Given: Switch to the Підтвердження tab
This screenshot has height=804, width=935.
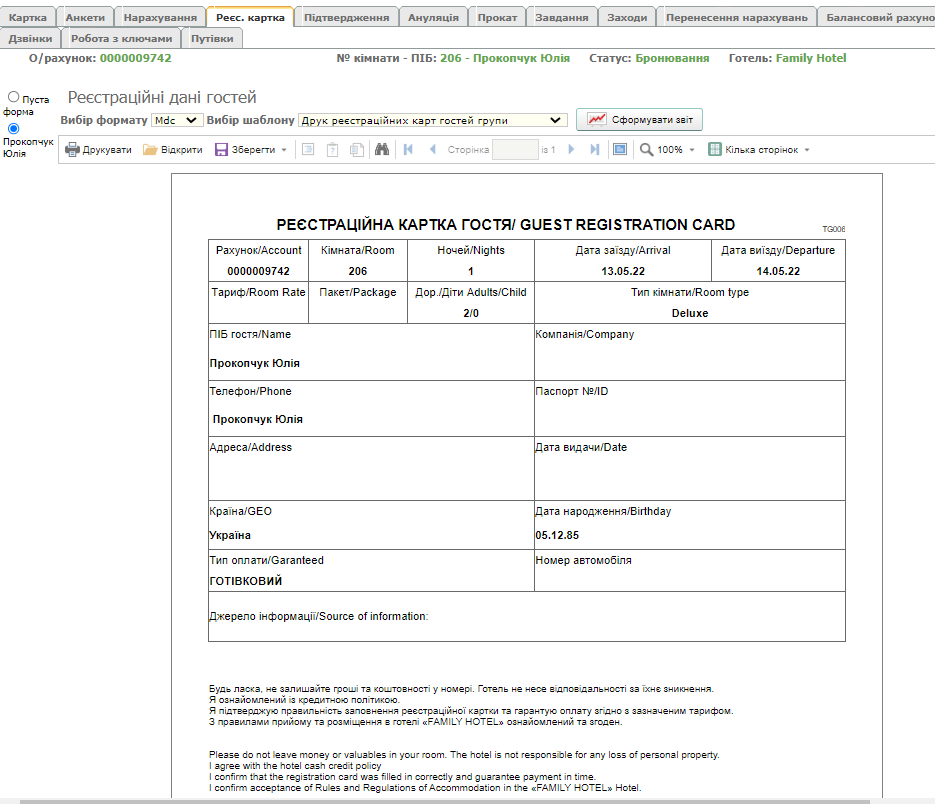Looking at the screenshot, I should coord(346,17).
